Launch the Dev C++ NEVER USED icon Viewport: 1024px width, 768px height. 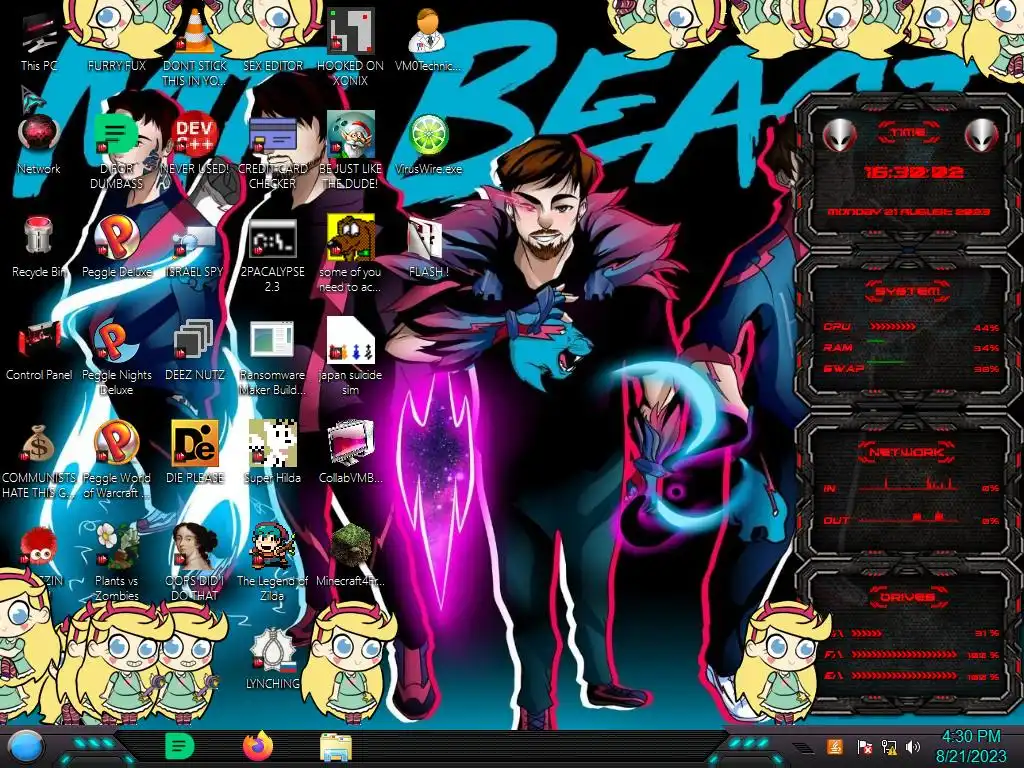(x=195, y=144)
